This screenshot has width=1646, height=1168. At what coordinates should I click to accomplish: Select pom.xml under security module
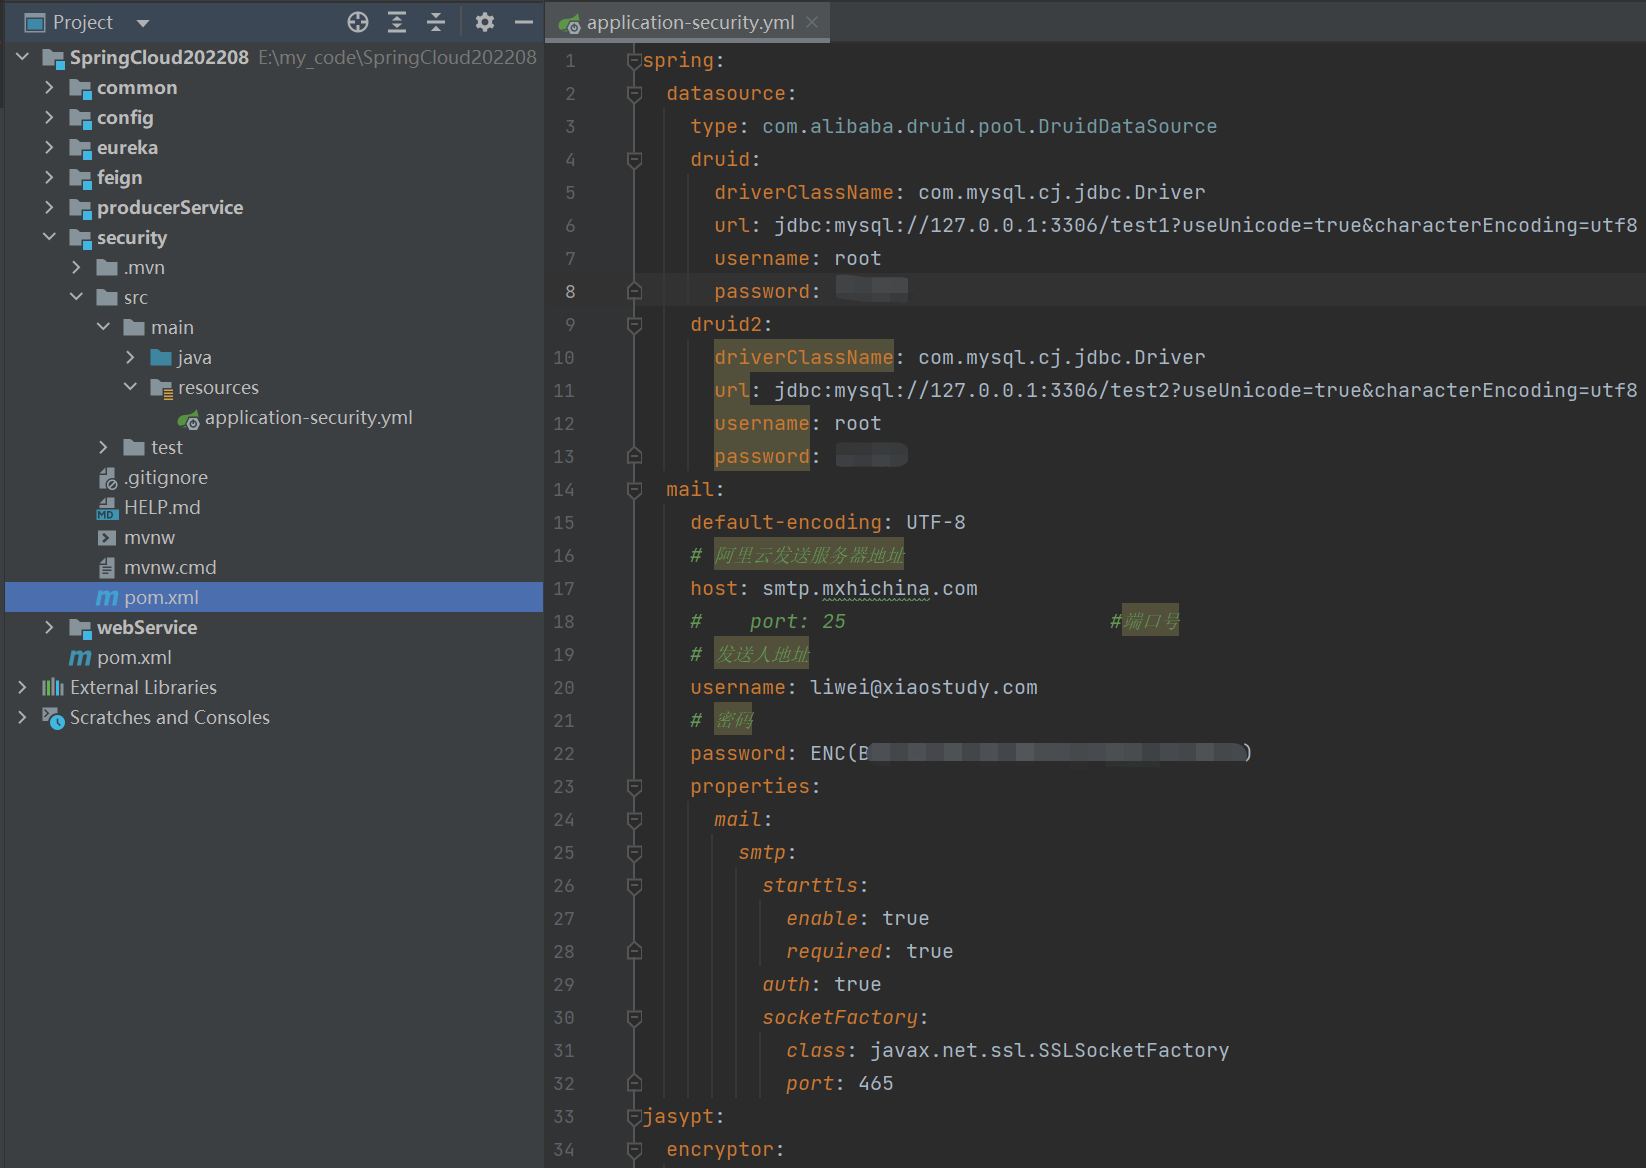tap(161, 597)
